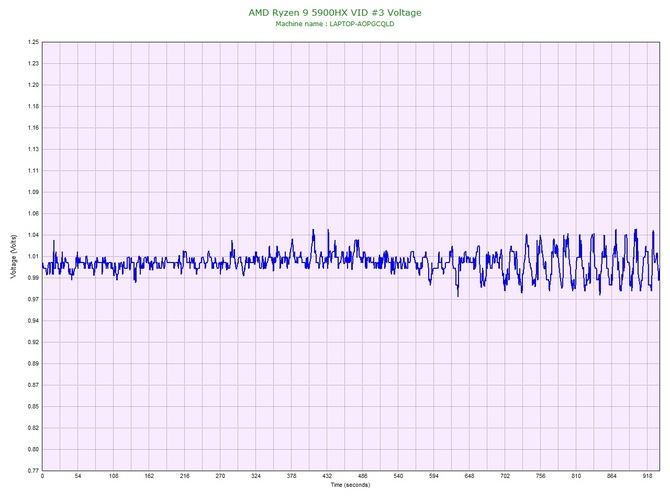Click the 648 seconds time axis label

[469, 476]
